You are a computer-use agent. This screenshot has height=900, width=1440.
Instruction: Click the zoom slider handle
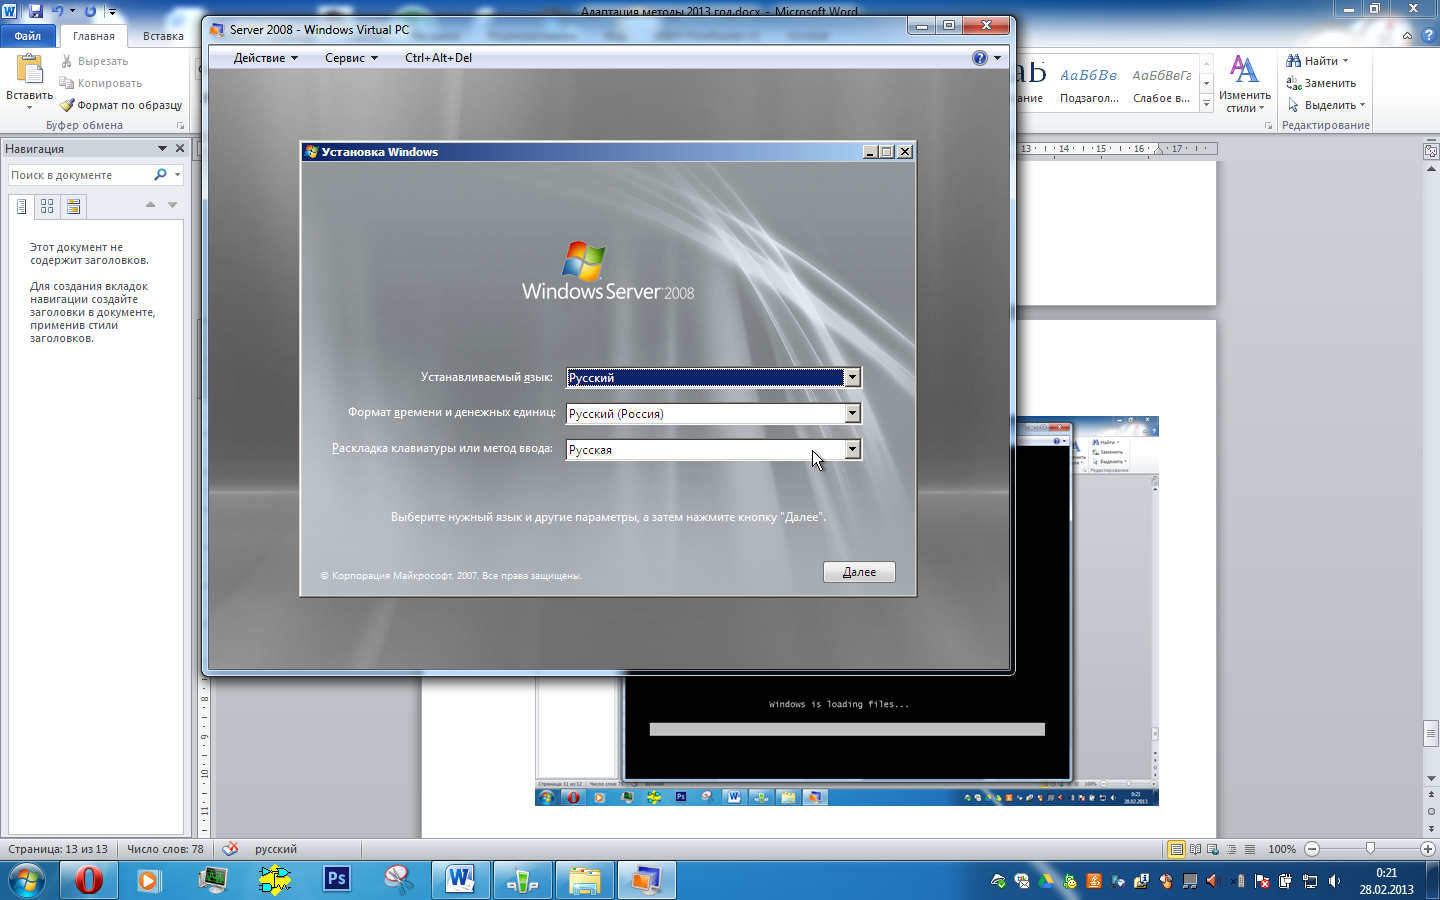tap(1370, 849)
